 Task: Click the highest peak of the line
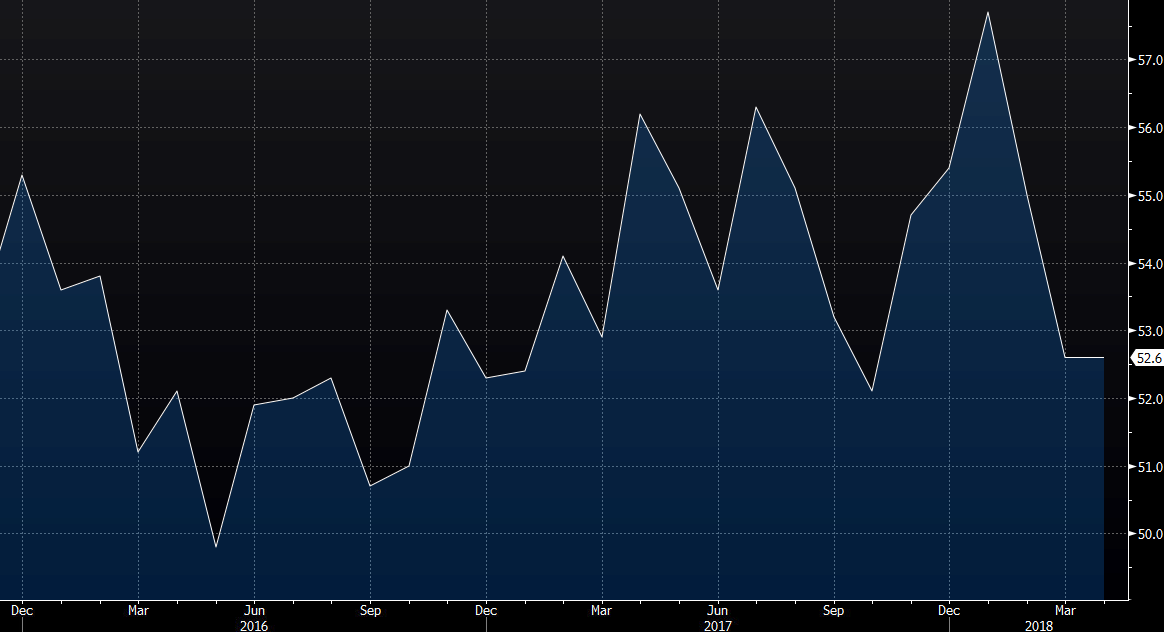point(987,13)
